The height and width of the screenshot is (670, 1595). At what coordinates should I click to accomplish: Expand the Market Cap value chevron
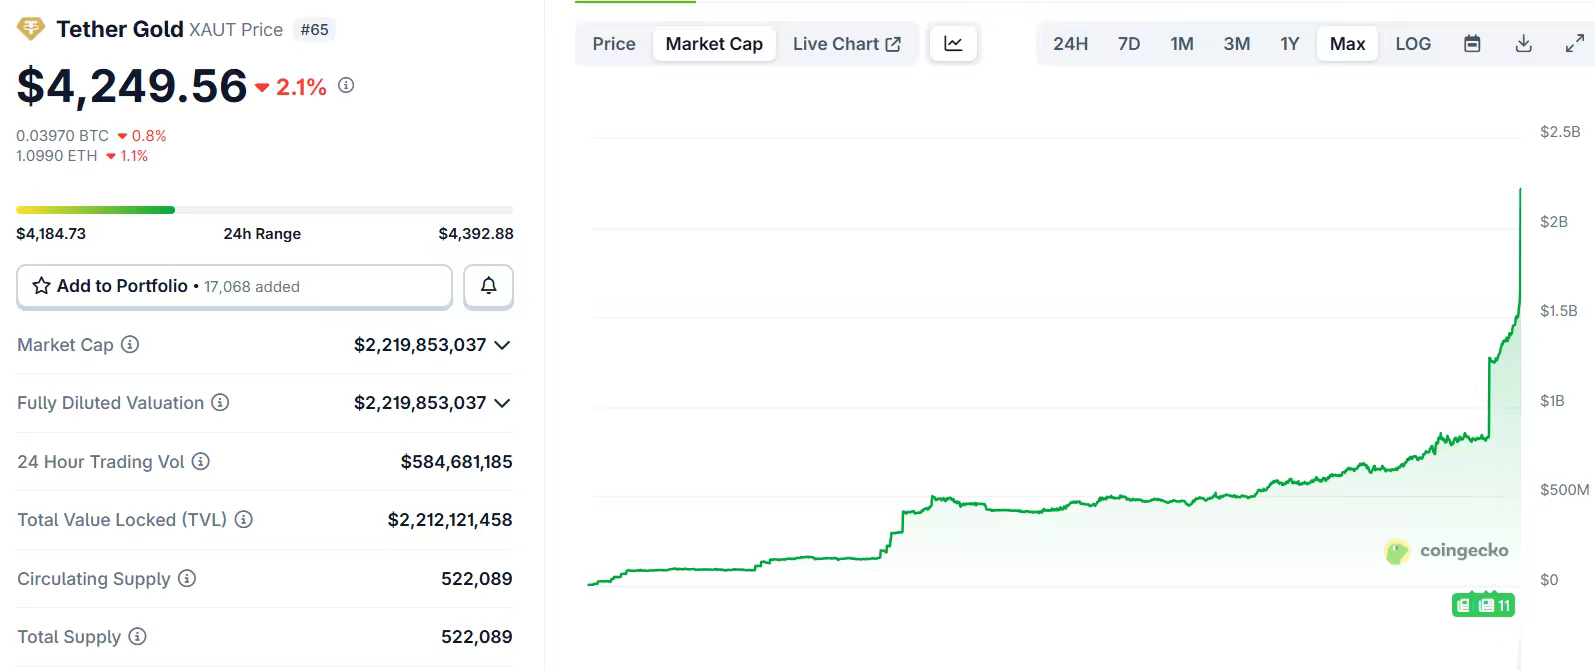[x=502, y=345]
